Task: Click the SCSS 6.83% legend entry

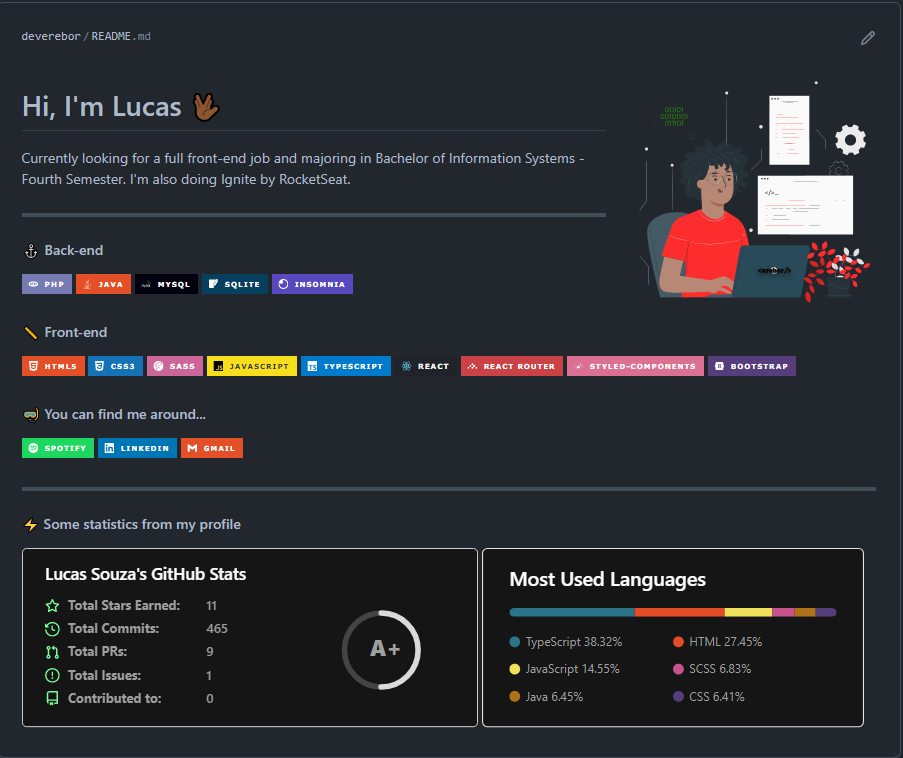Action: click(712, 669)
